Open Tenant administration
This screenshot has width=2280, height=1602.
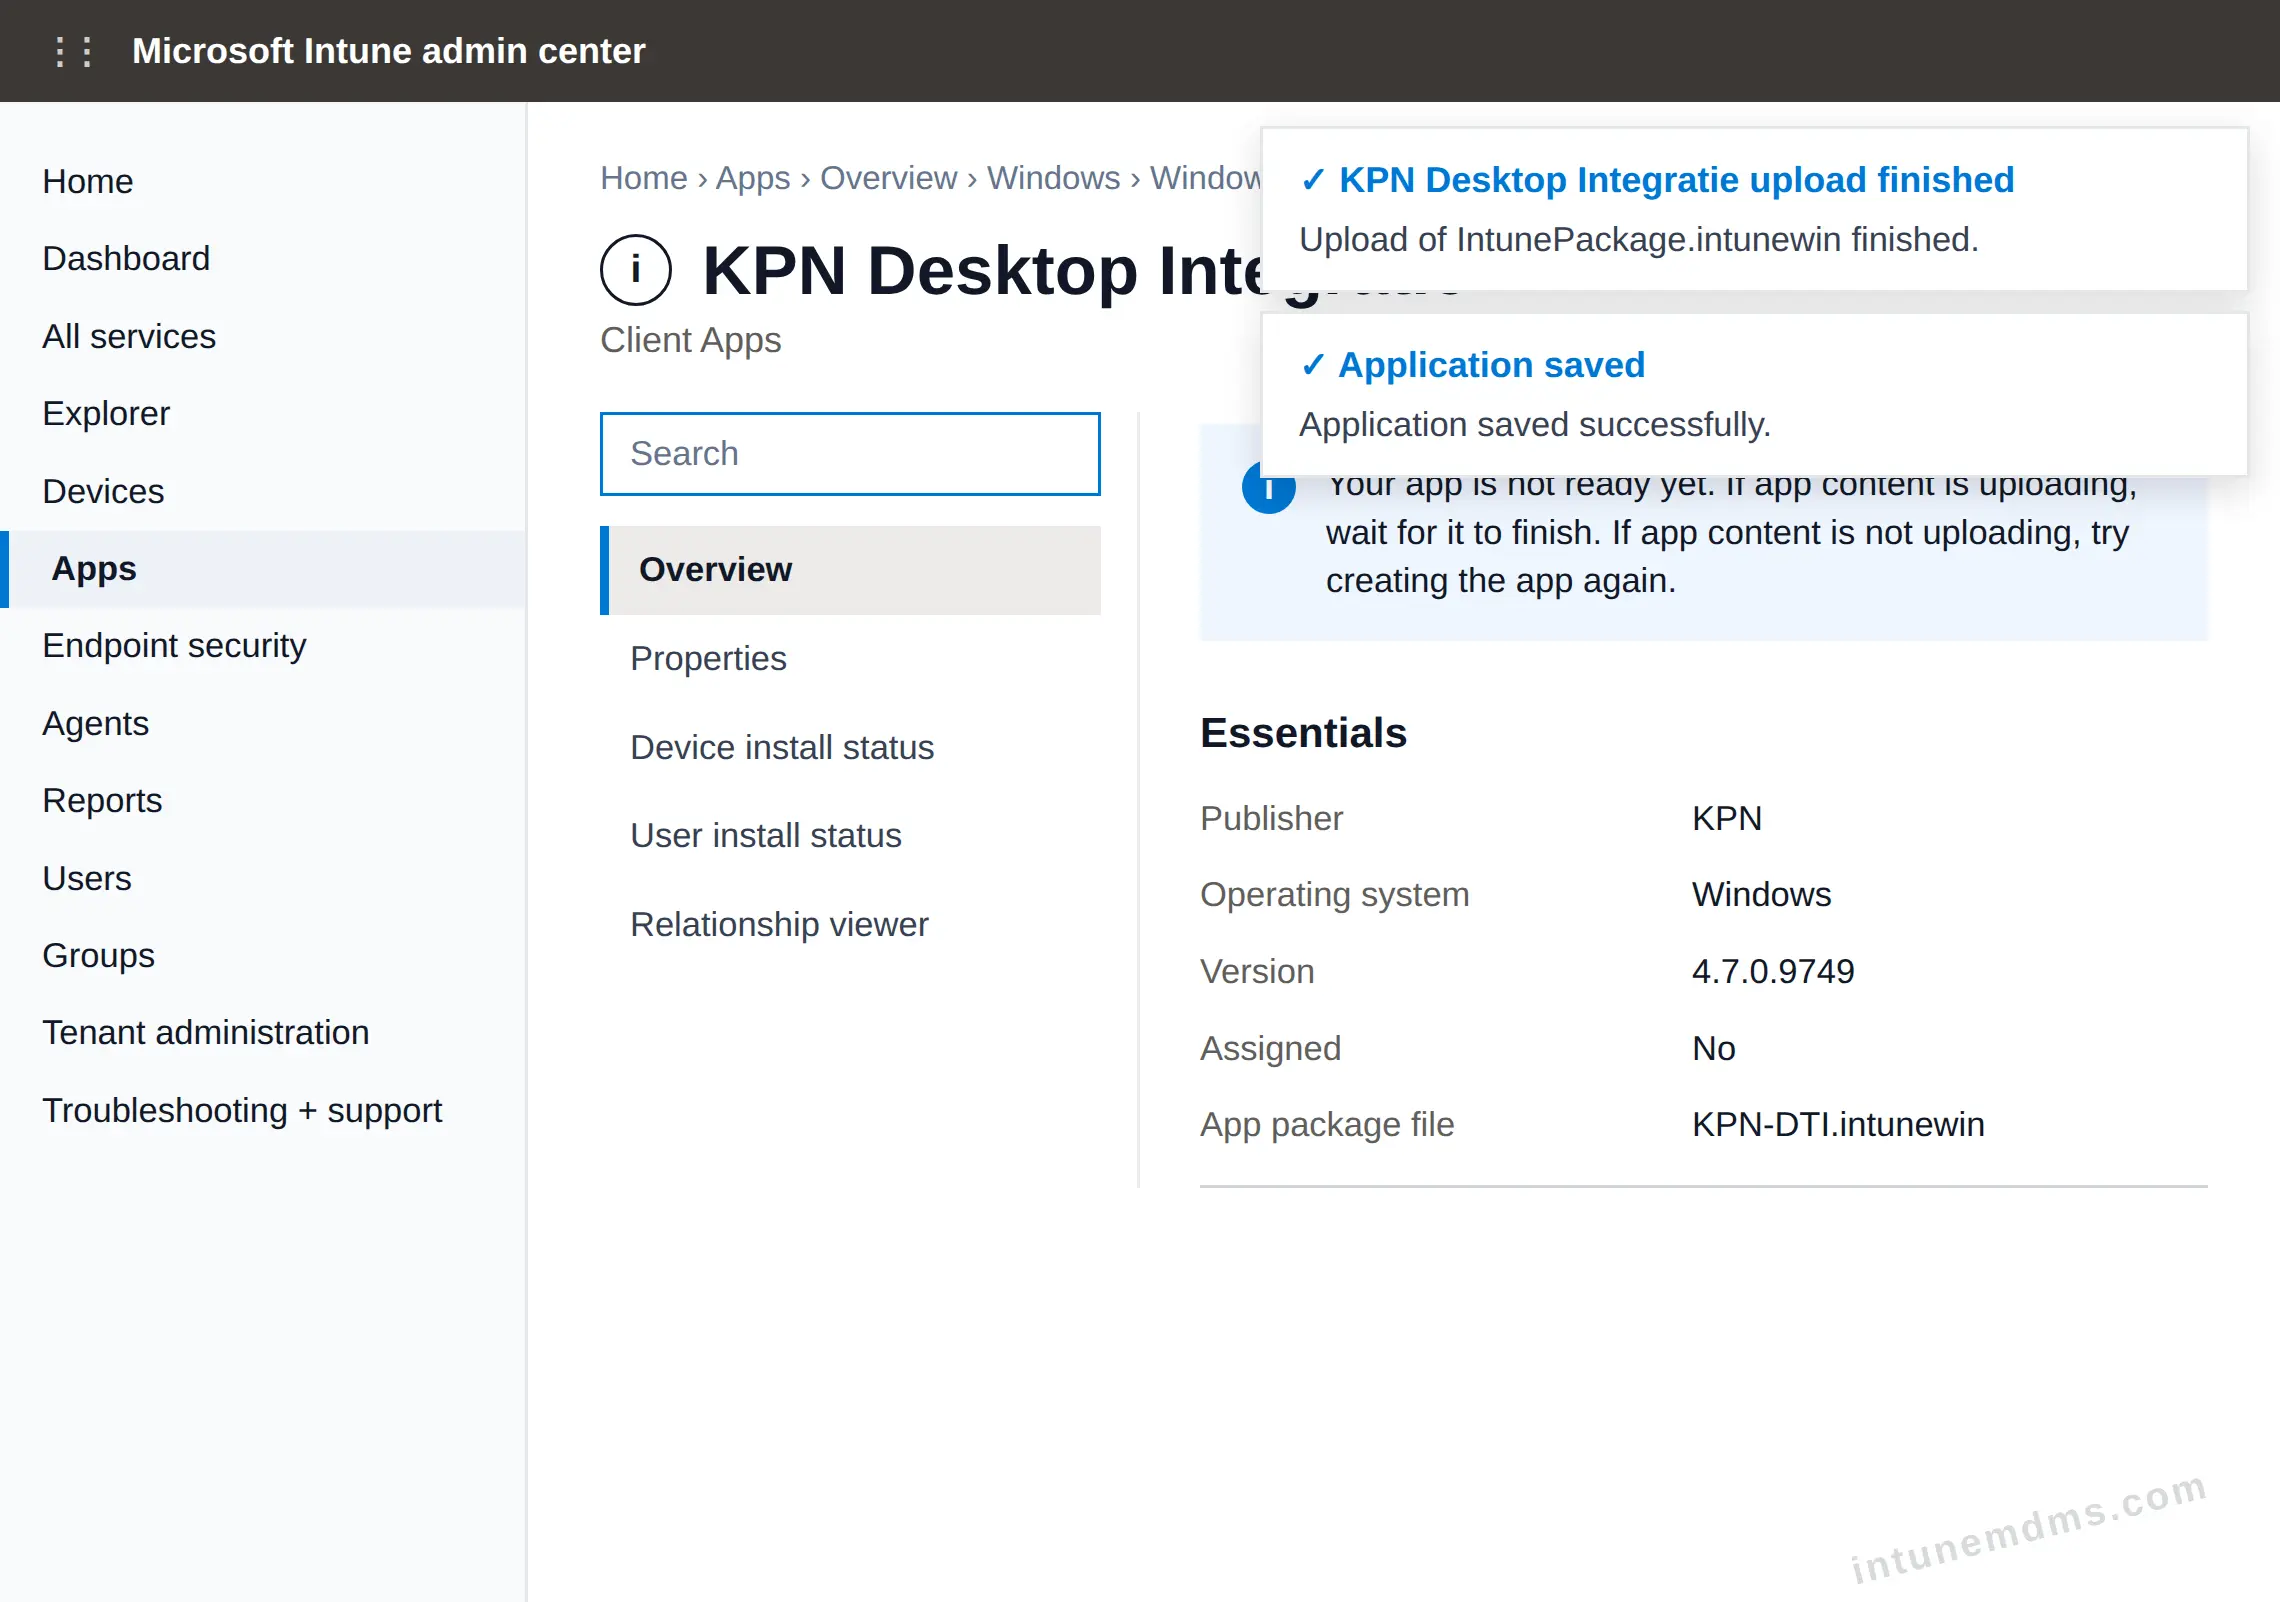coord(264,1033)
